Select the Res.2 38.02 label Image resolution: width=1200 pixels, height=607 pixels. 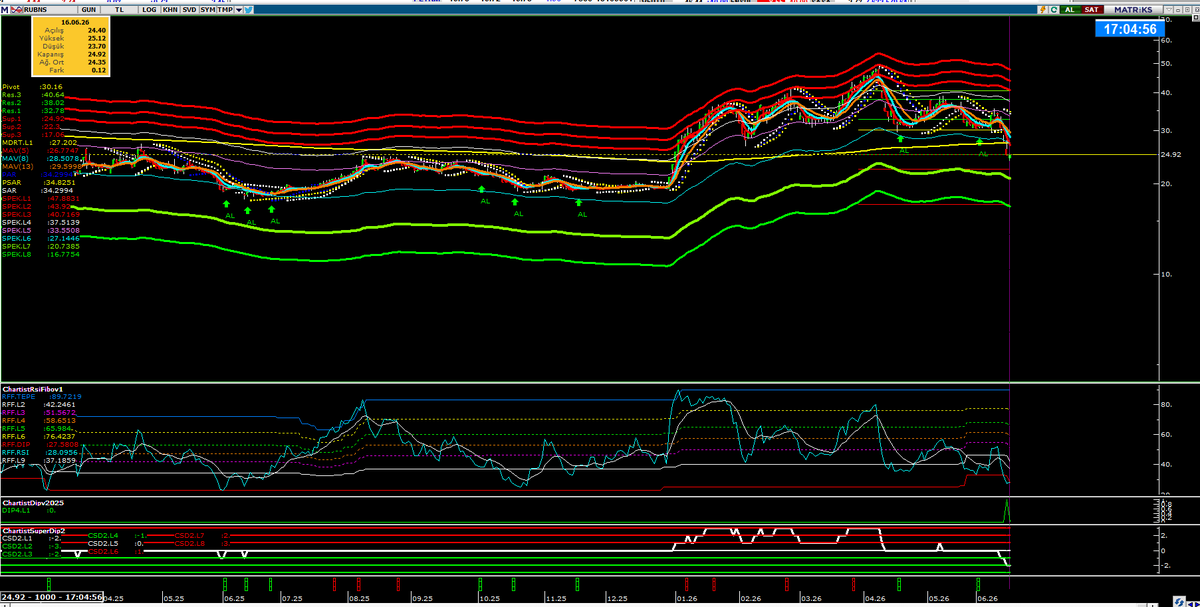pyautogui.click(x=33, y=102)
